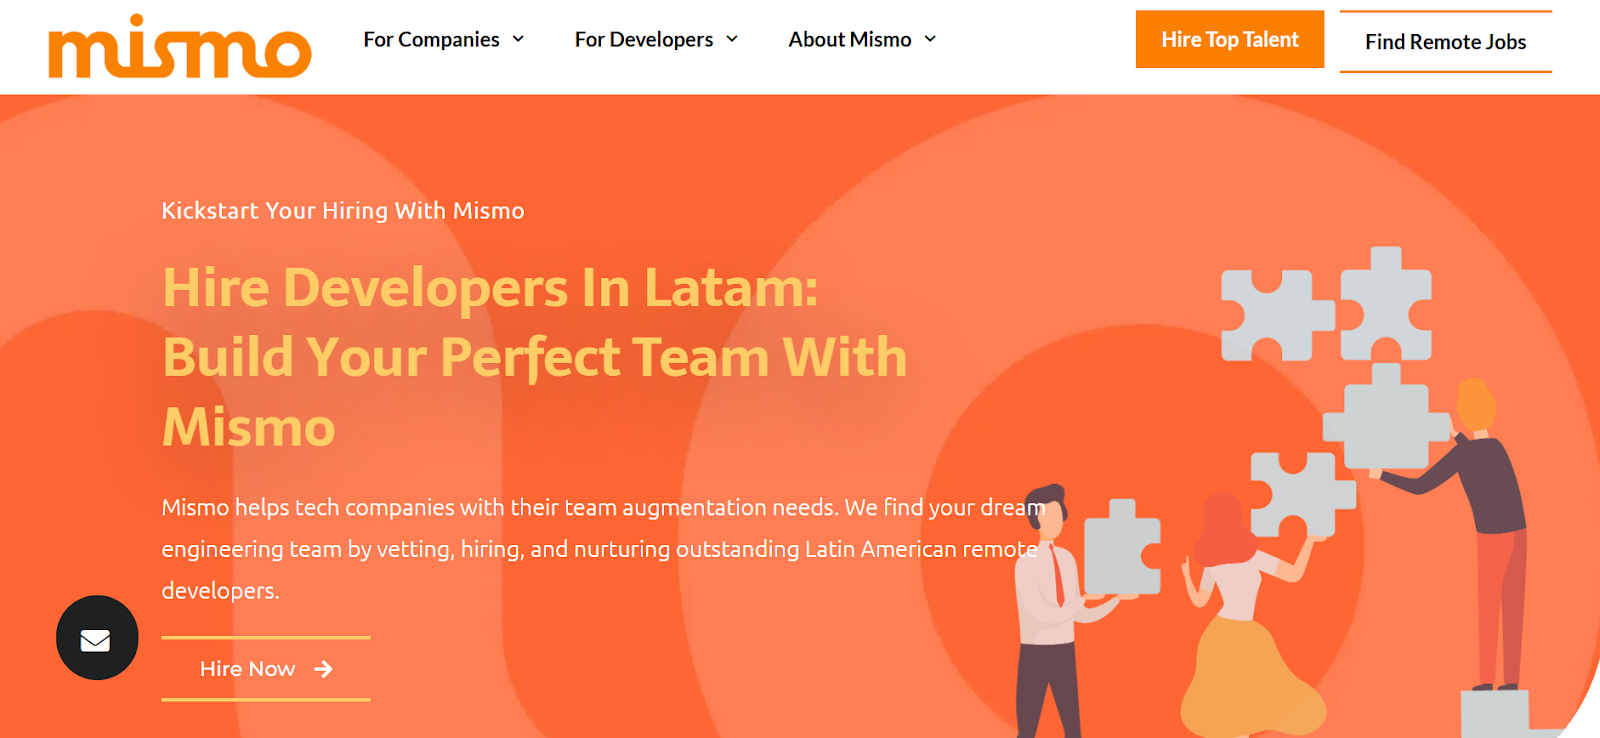Open the About Mismo menu

(x=862, y=39)
